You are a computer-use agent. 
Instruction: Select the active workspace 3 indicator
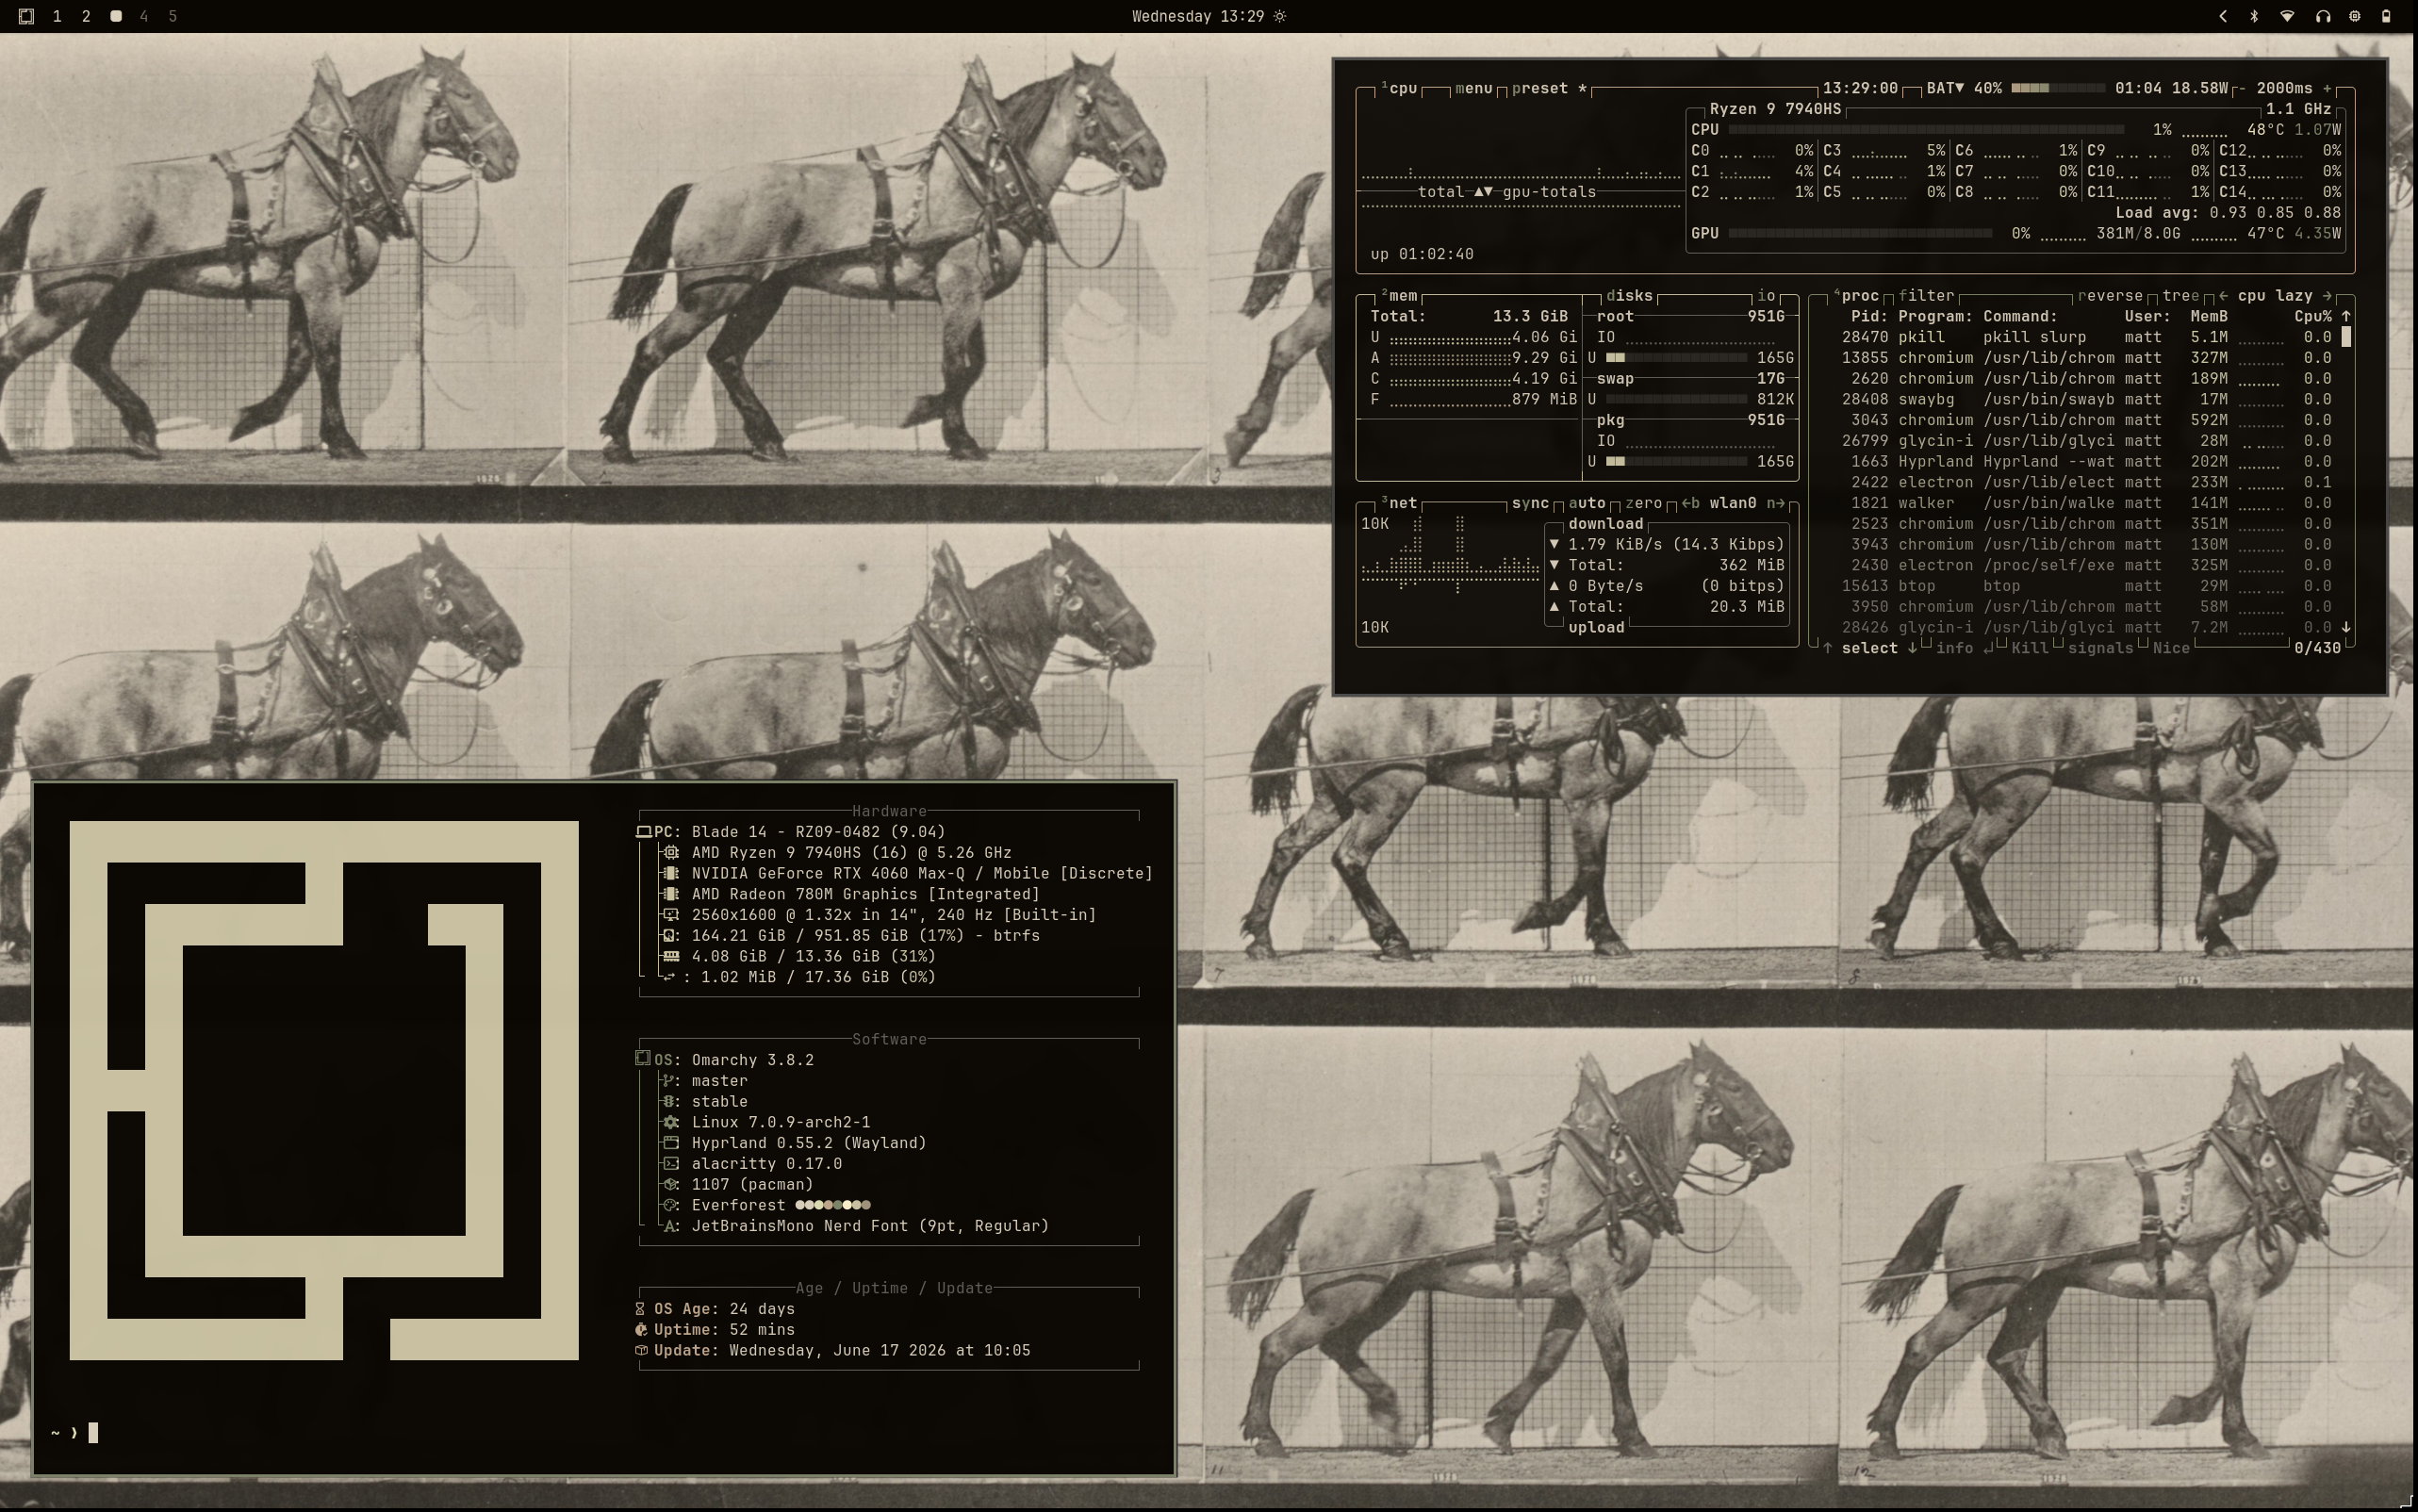point(116,16)
